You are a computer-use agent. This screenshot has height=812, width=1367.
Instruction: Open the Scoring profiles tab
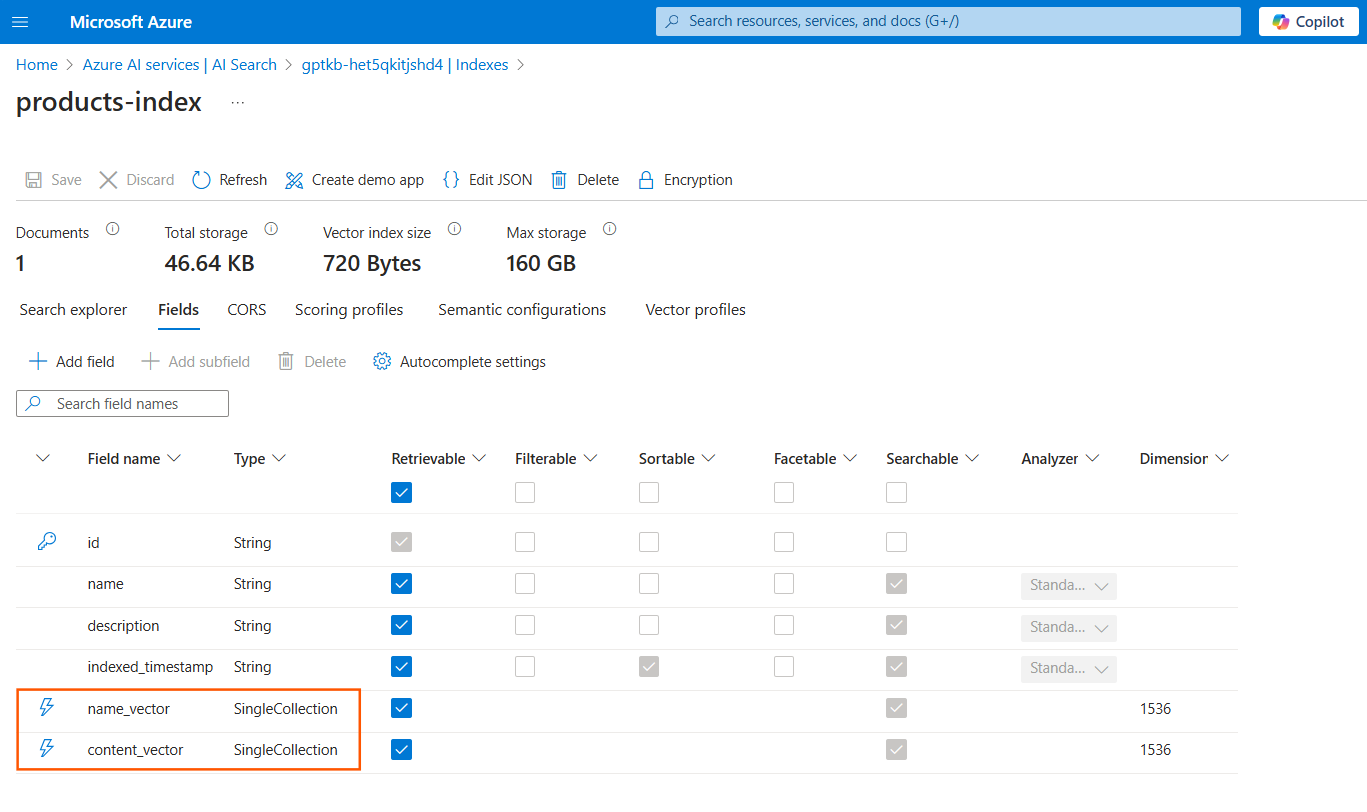coord(349,310)
